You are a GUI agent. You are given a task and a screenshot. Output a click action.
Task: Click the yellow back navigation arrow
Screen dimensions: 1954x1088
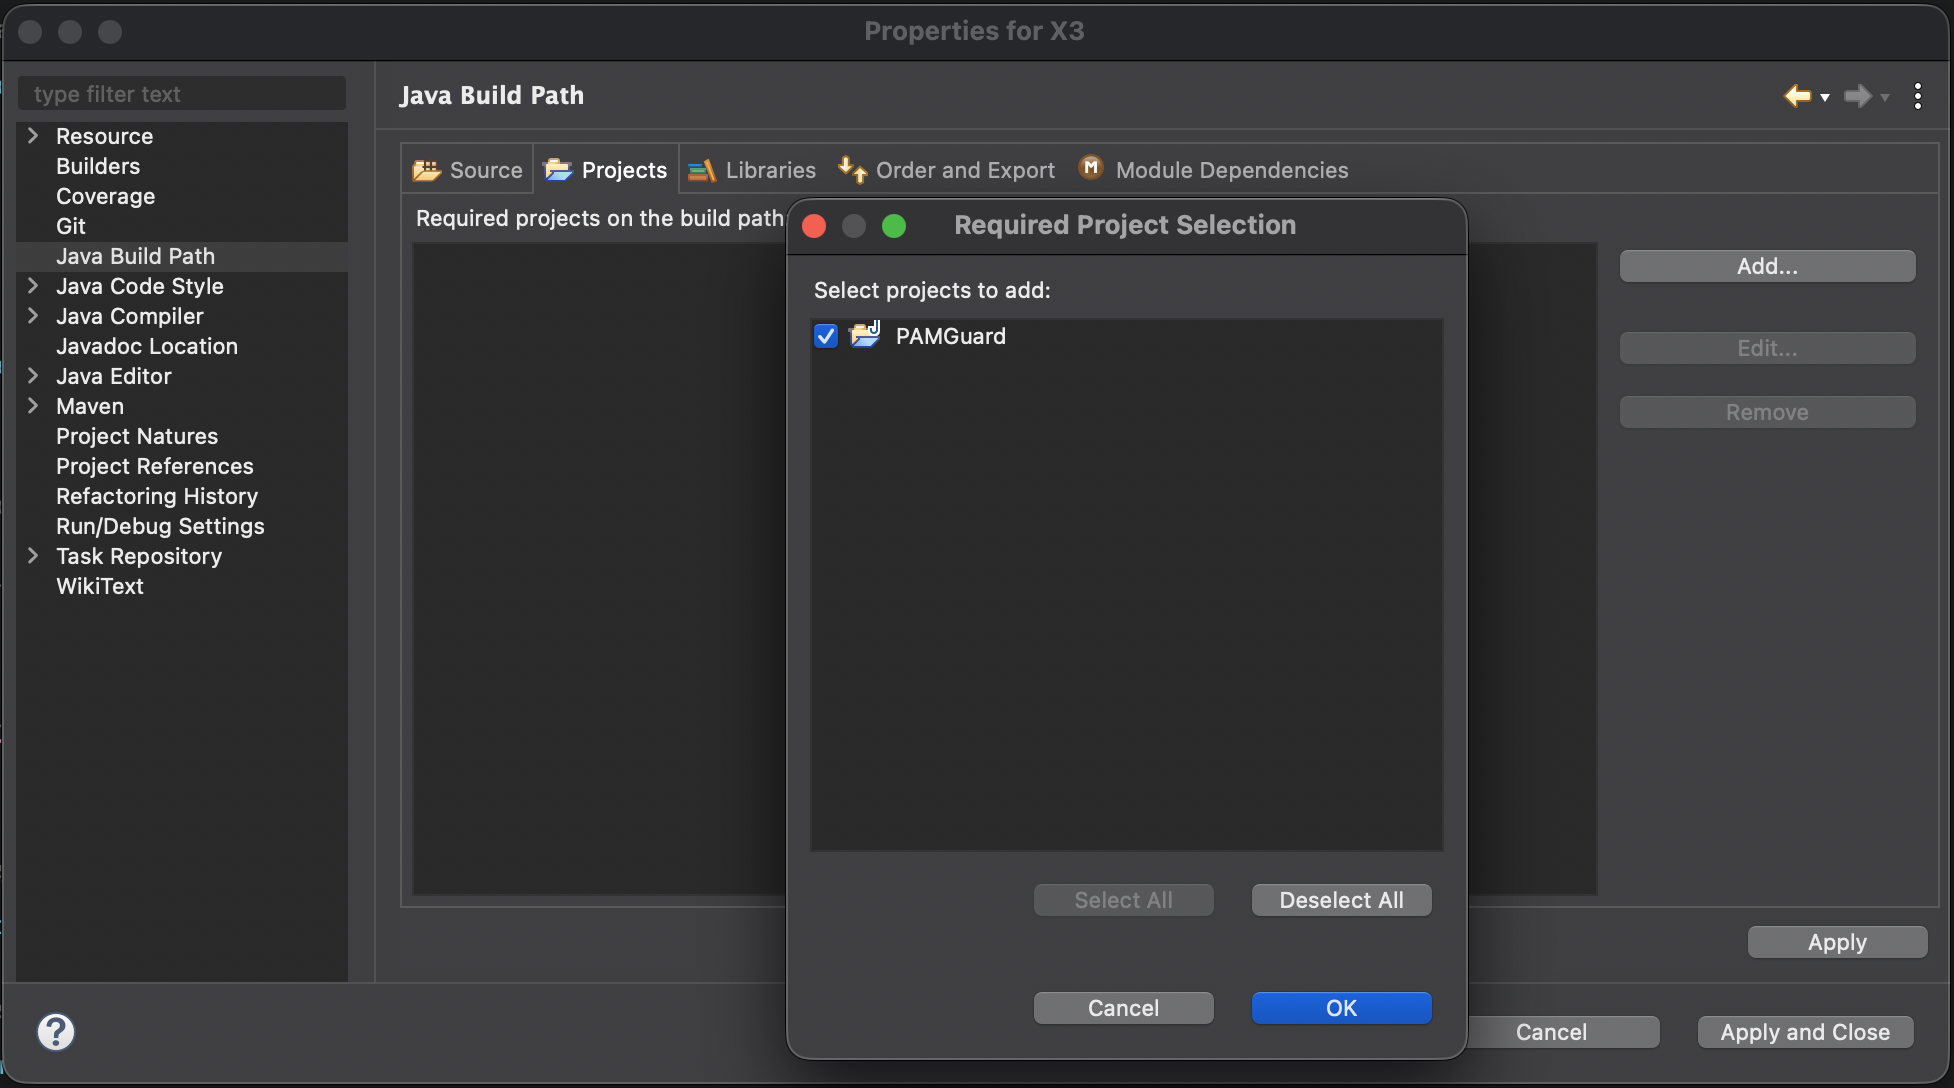(1797, 96)
